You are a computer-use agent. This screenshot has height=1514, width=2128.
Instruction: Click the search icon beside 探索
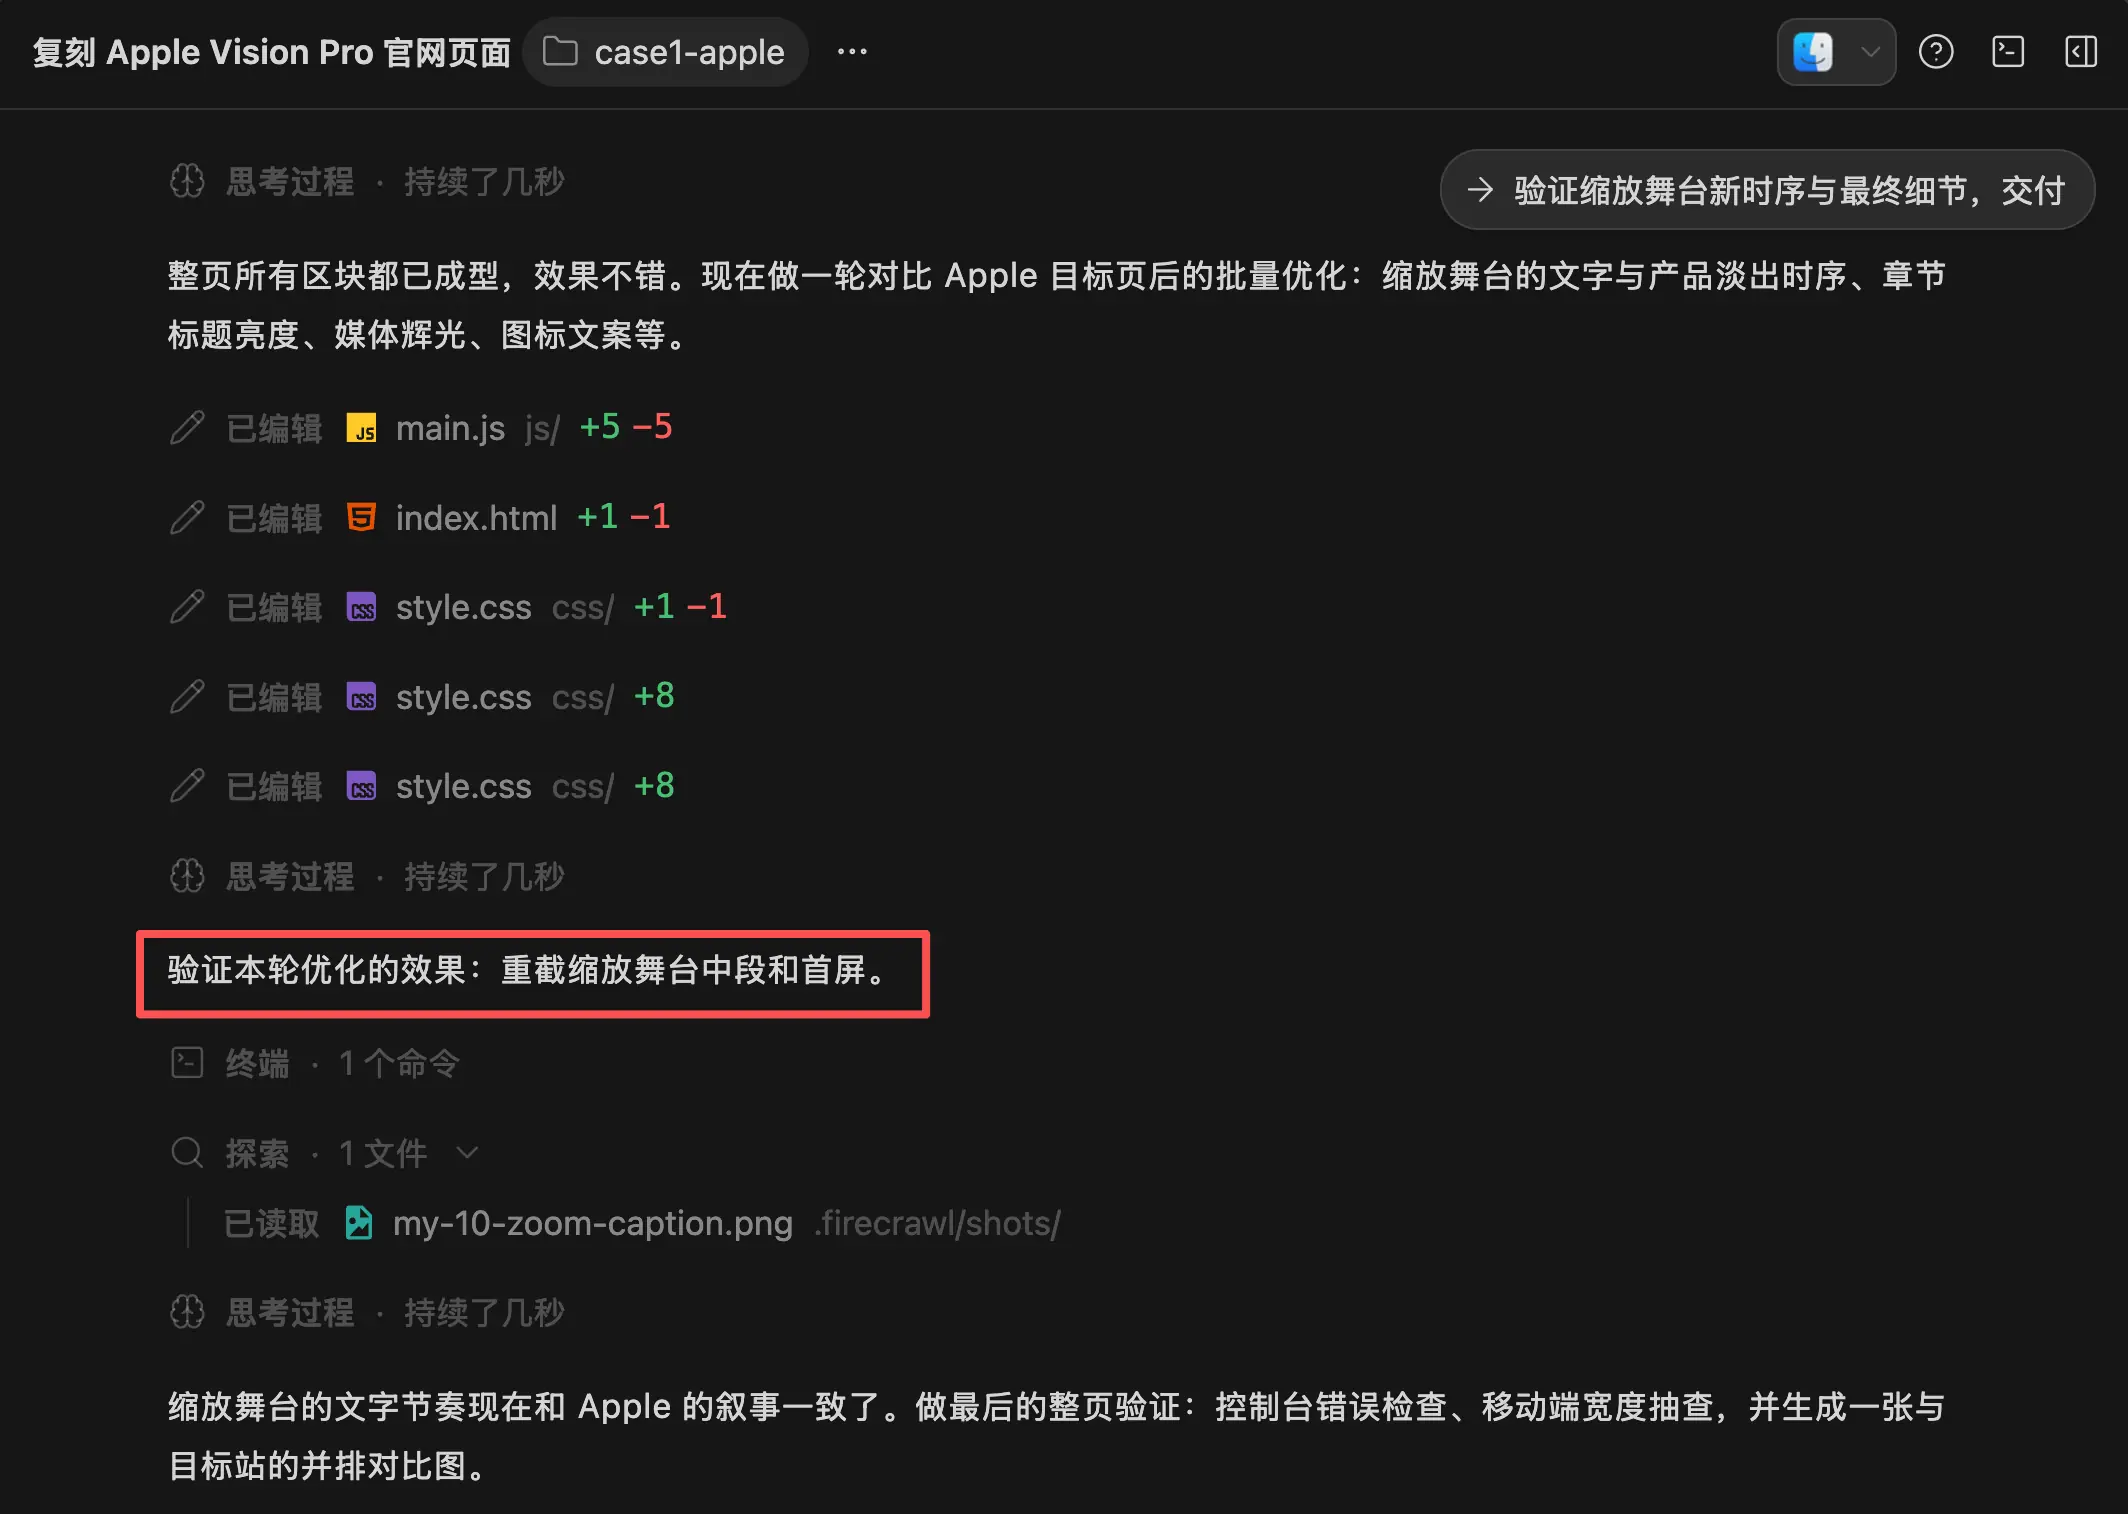coord(187,1153)
